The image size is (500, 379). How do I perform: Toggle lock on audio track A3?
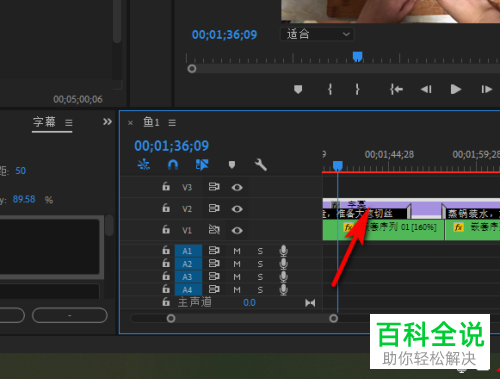point(166,276)
